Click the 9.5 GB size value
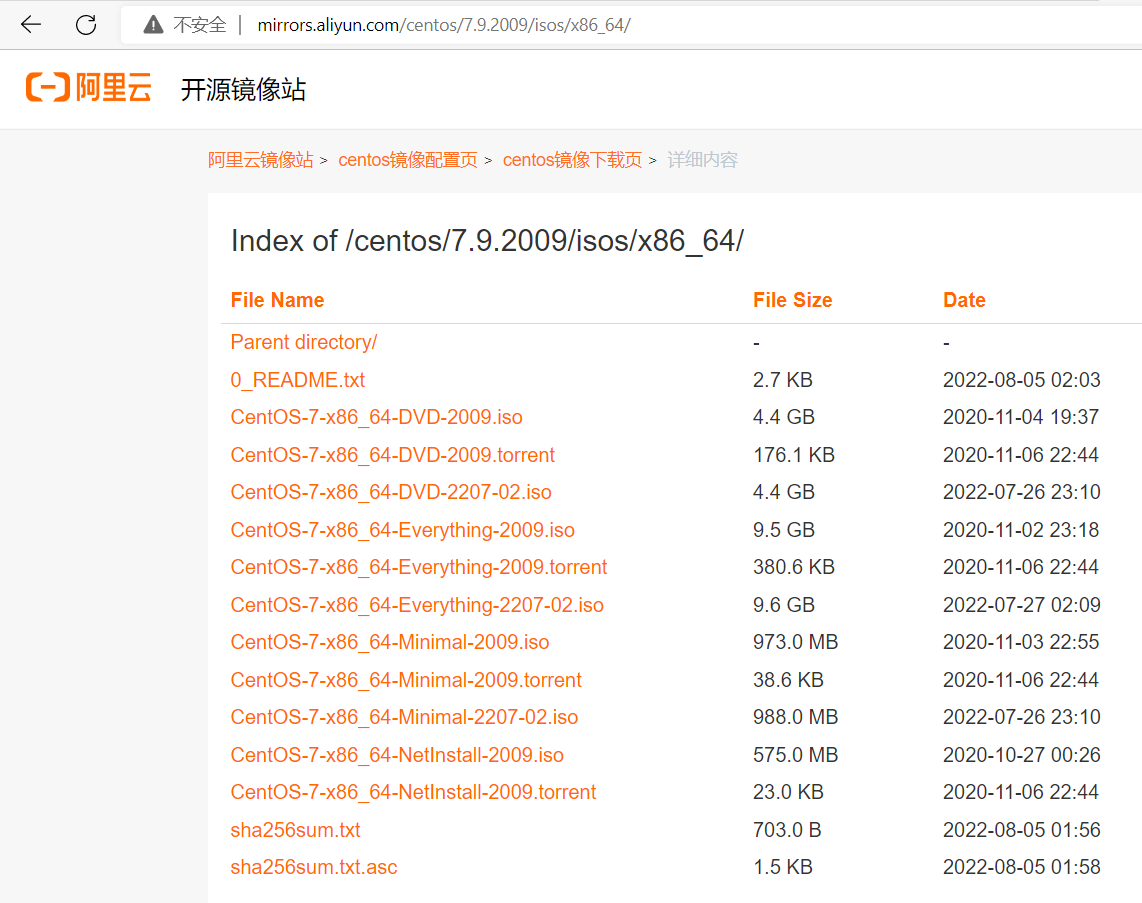 (x=784, y=530)
